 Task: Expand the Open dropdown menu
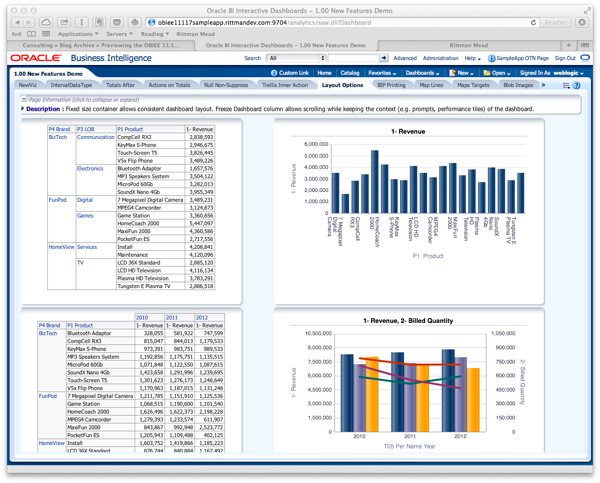[x=497, y=73]
